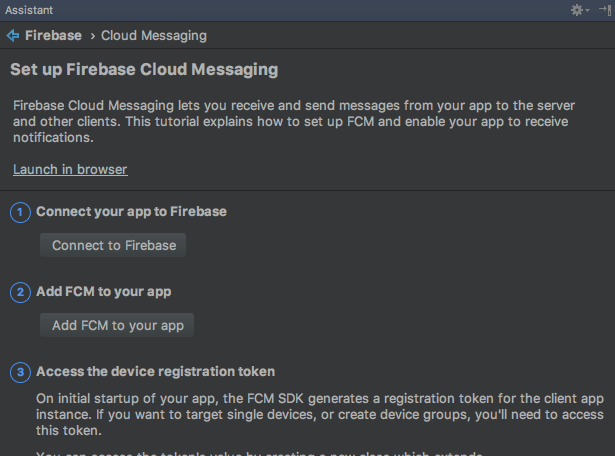
Task: Open the Assistant gear settings menu
Action: point(576,9)
